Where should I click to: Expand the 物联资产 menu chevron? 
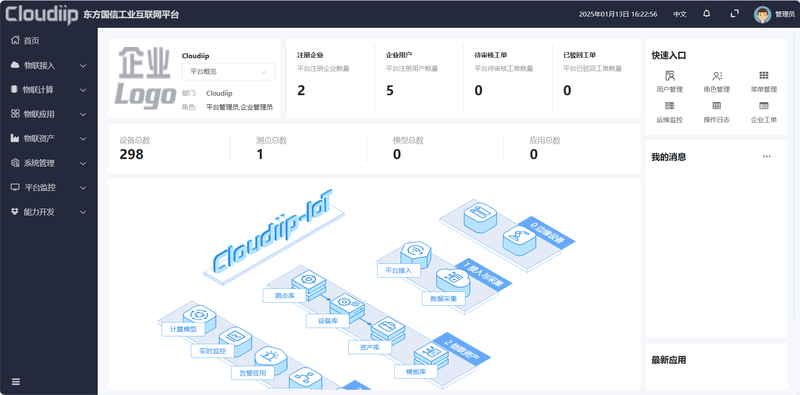pos(83,139)
